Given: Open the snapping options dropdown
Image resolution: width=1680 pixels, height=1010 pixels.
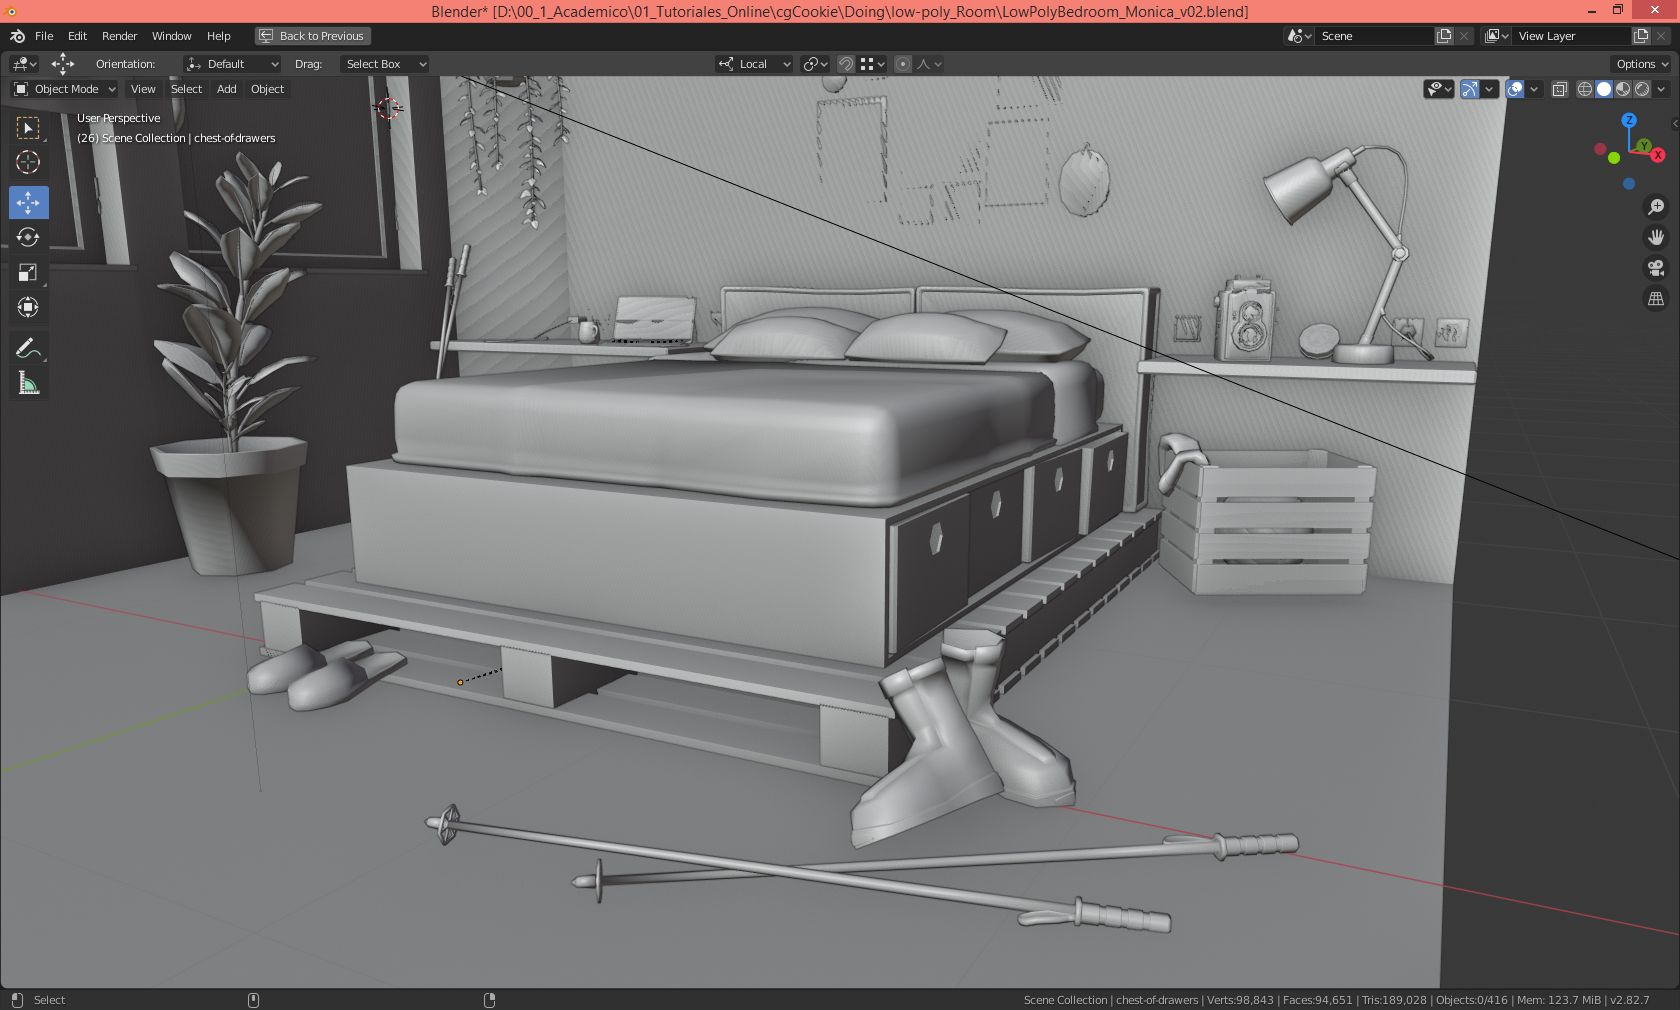Looking at the screenshot, I should [873, 64].
